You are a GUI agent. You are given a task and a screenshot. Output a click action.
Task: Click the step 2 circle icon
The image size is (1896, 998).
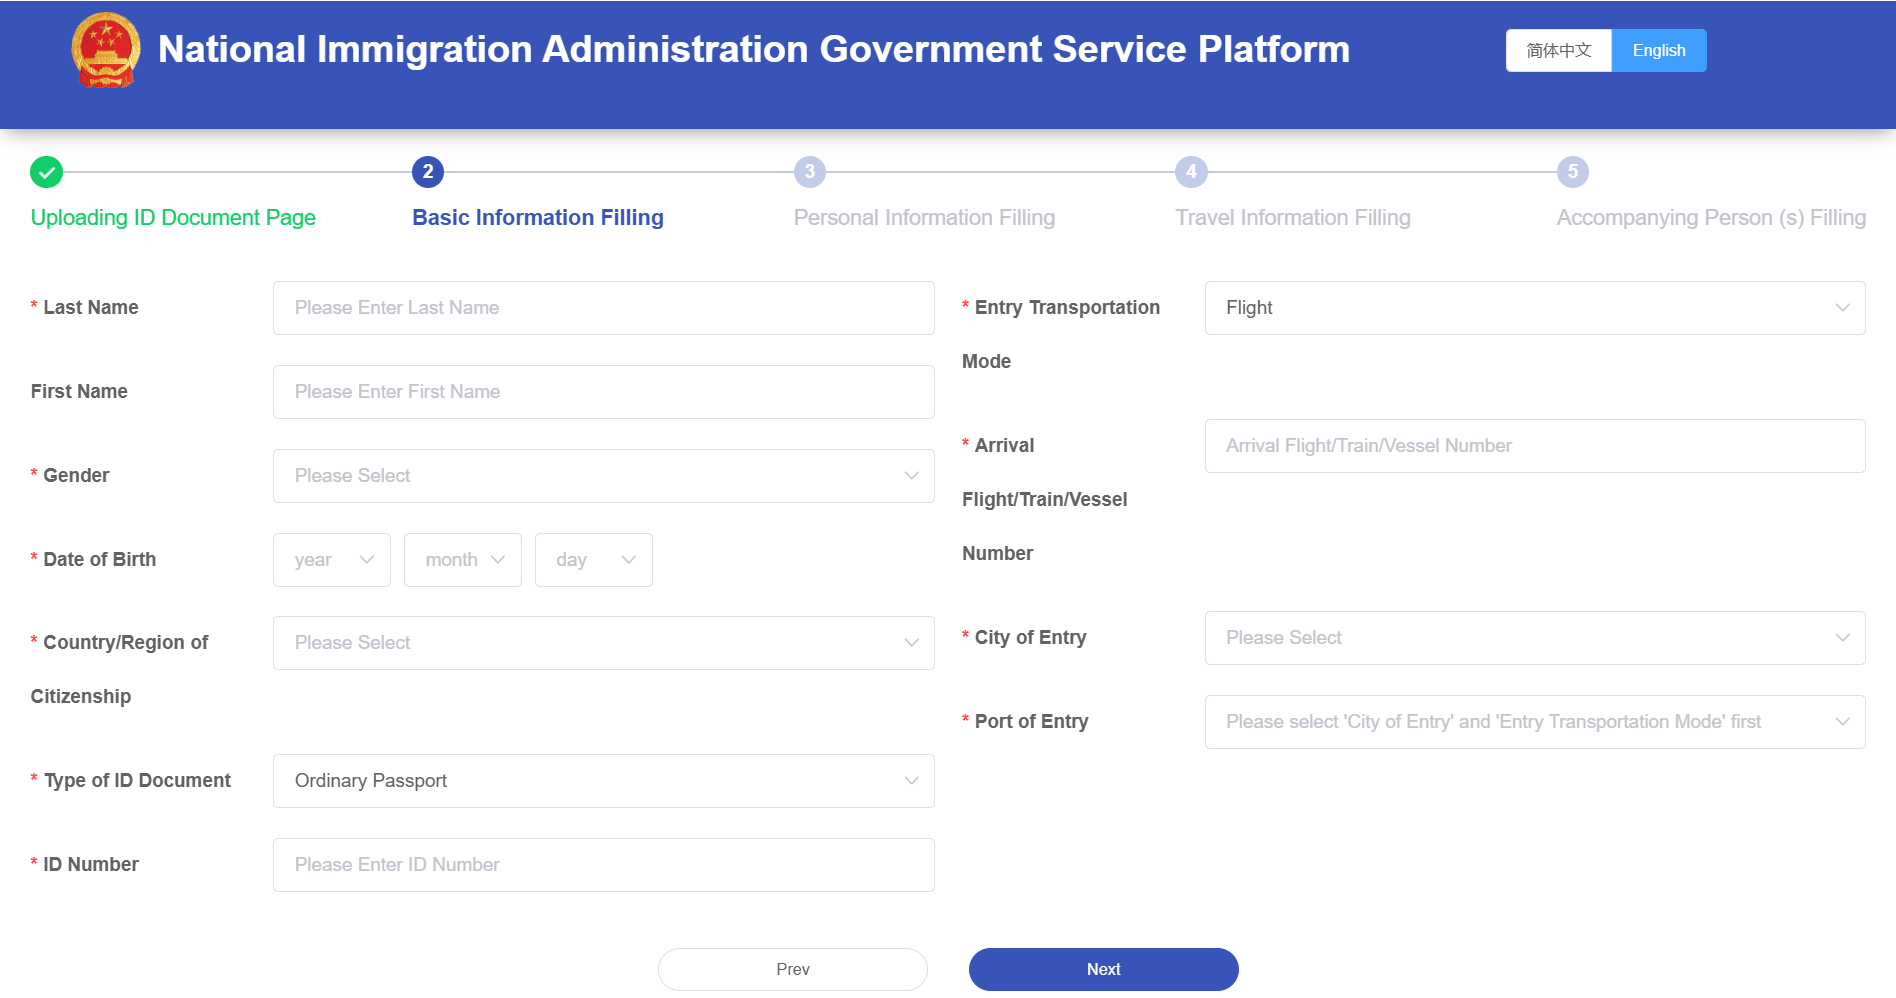[x=428, y=172]
